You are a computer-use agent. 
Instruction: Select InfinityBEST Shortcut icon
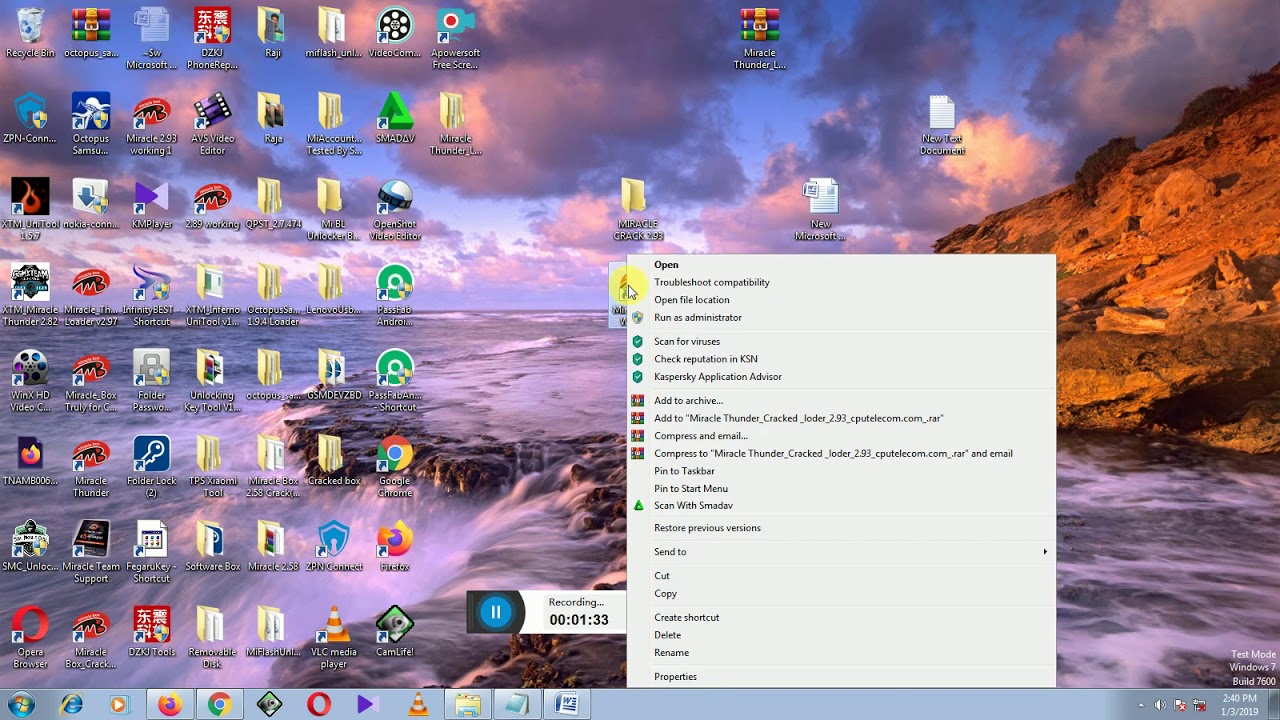(151, 296)
